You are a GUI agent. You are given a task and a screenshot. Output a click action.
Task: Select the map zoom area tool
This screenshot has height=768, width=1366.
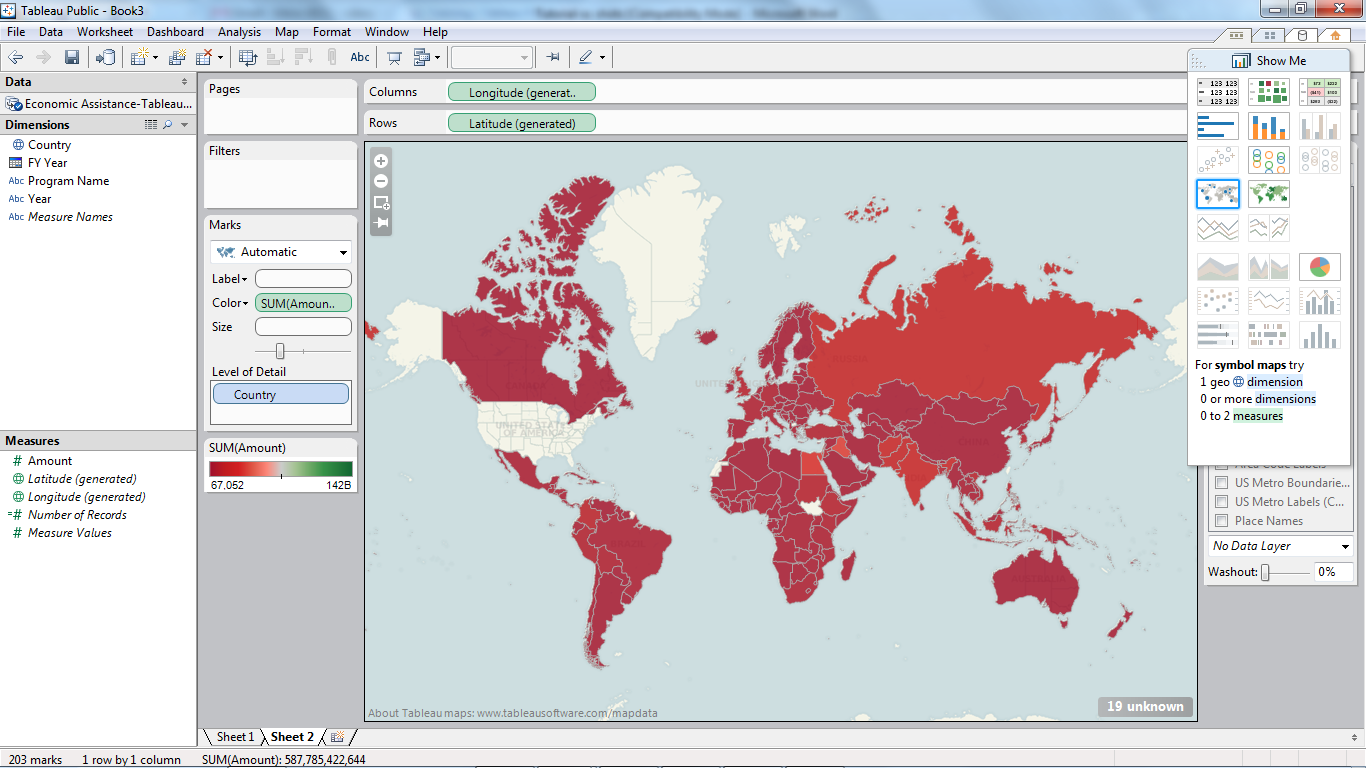coord(381,202)
